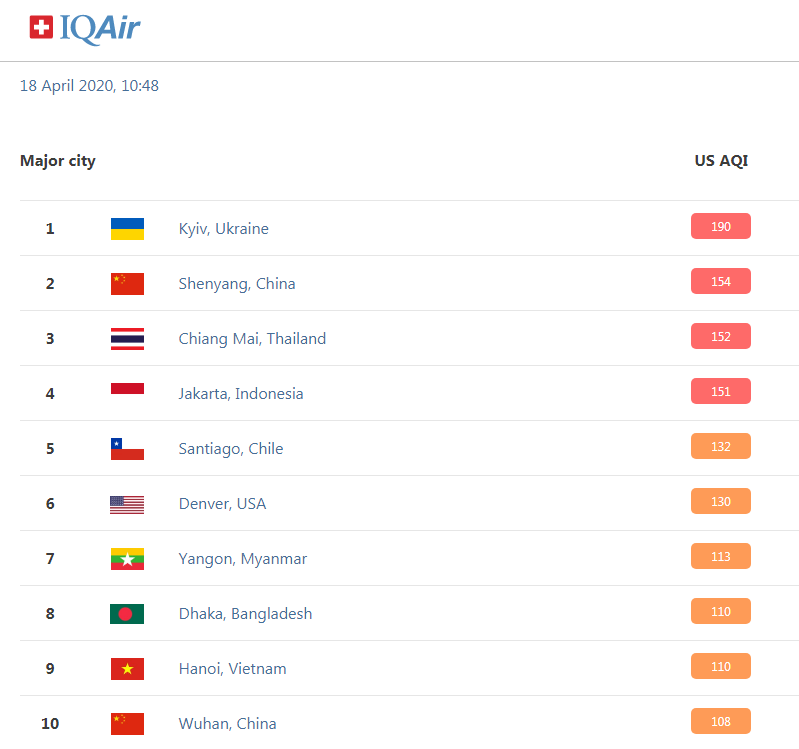
Task: Click the Thailand flag icon
Action: point(127,339)
